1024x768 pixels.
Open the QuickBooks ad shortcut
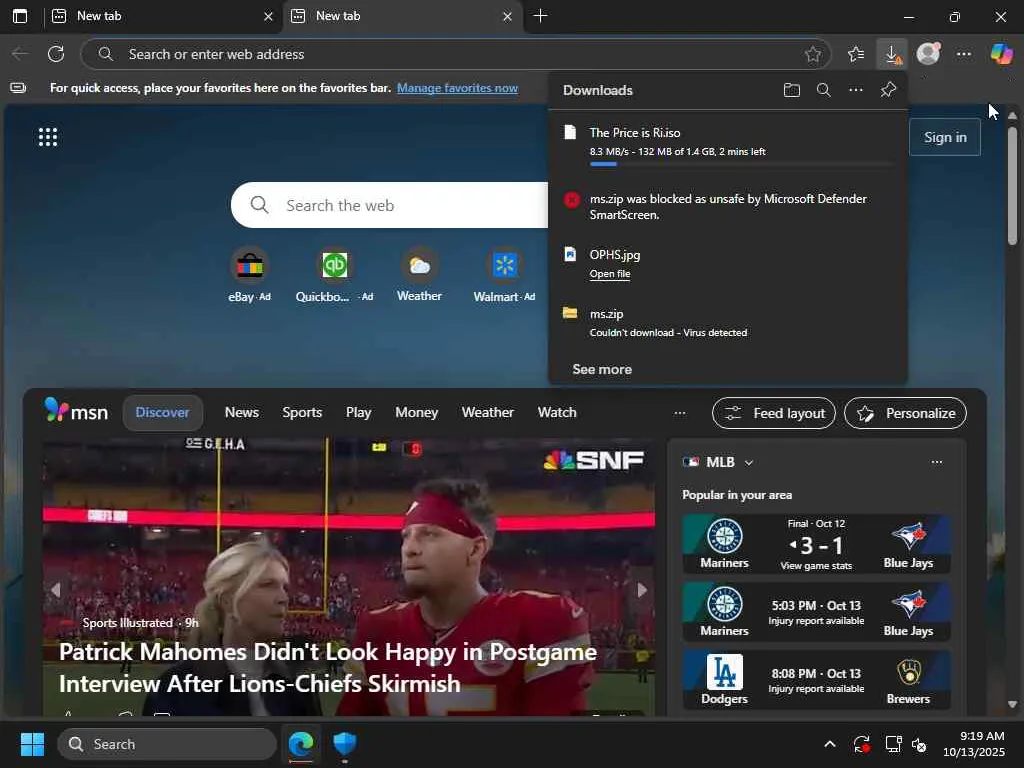[334, 275]
